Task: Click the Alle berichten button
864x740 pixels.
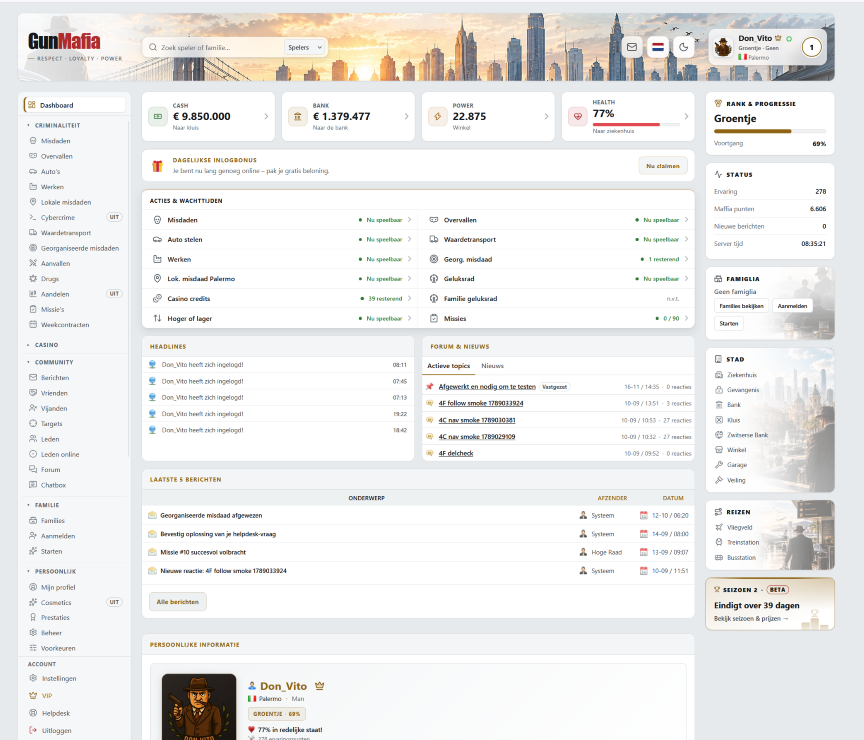Action: (x=177, y=602)
